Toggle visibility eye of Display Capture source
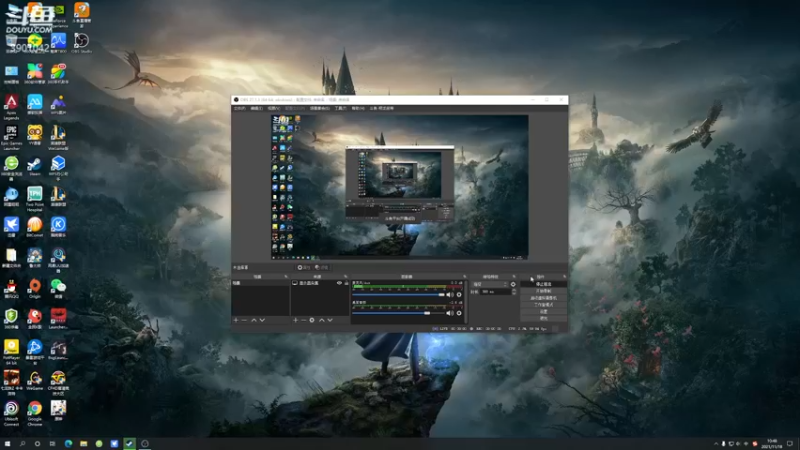This screenshot has width=800, height=450. pos(339,283)
